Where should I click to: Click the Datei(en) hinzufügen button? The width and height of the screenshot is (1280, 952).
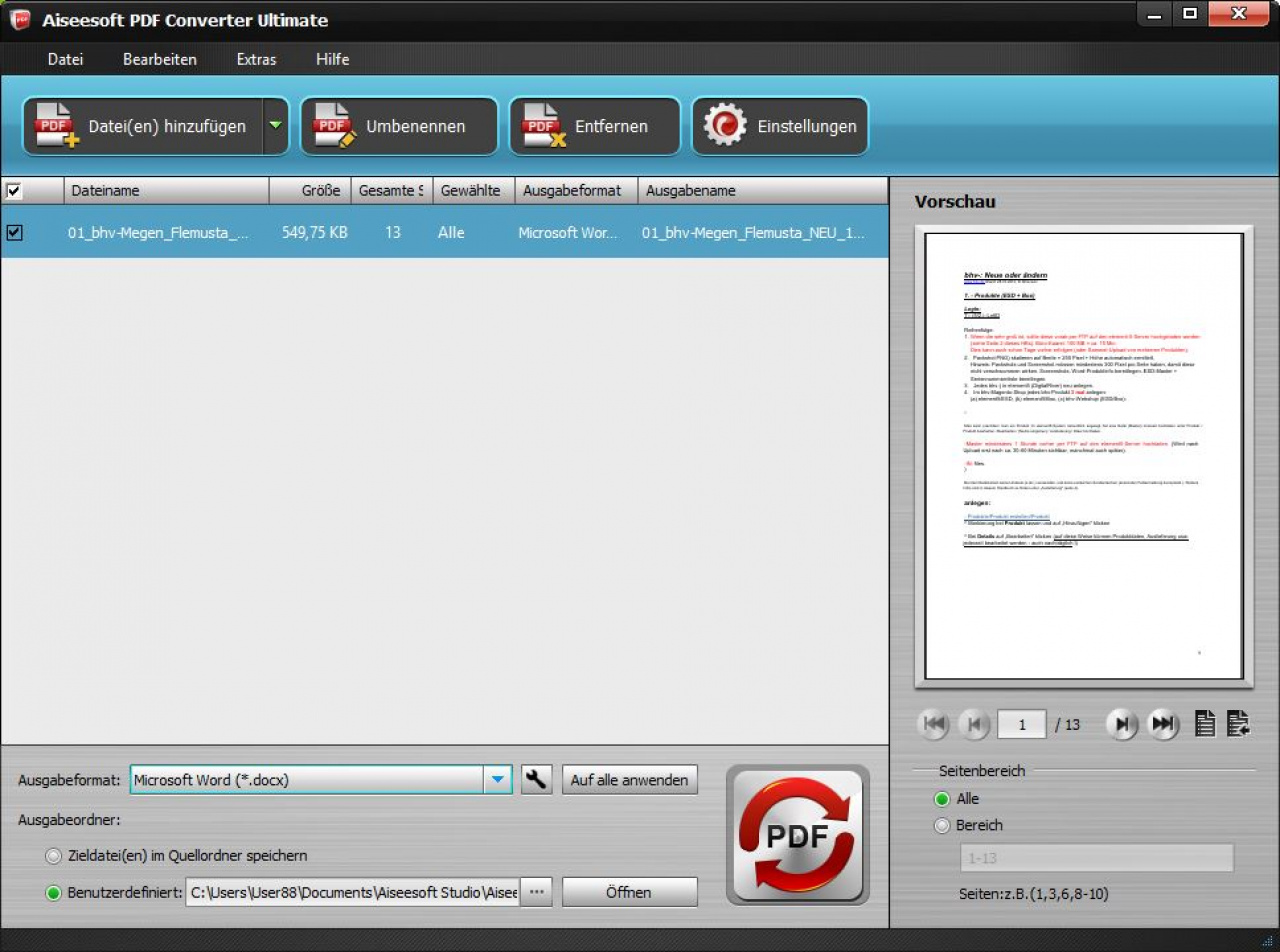coord(143,126)
